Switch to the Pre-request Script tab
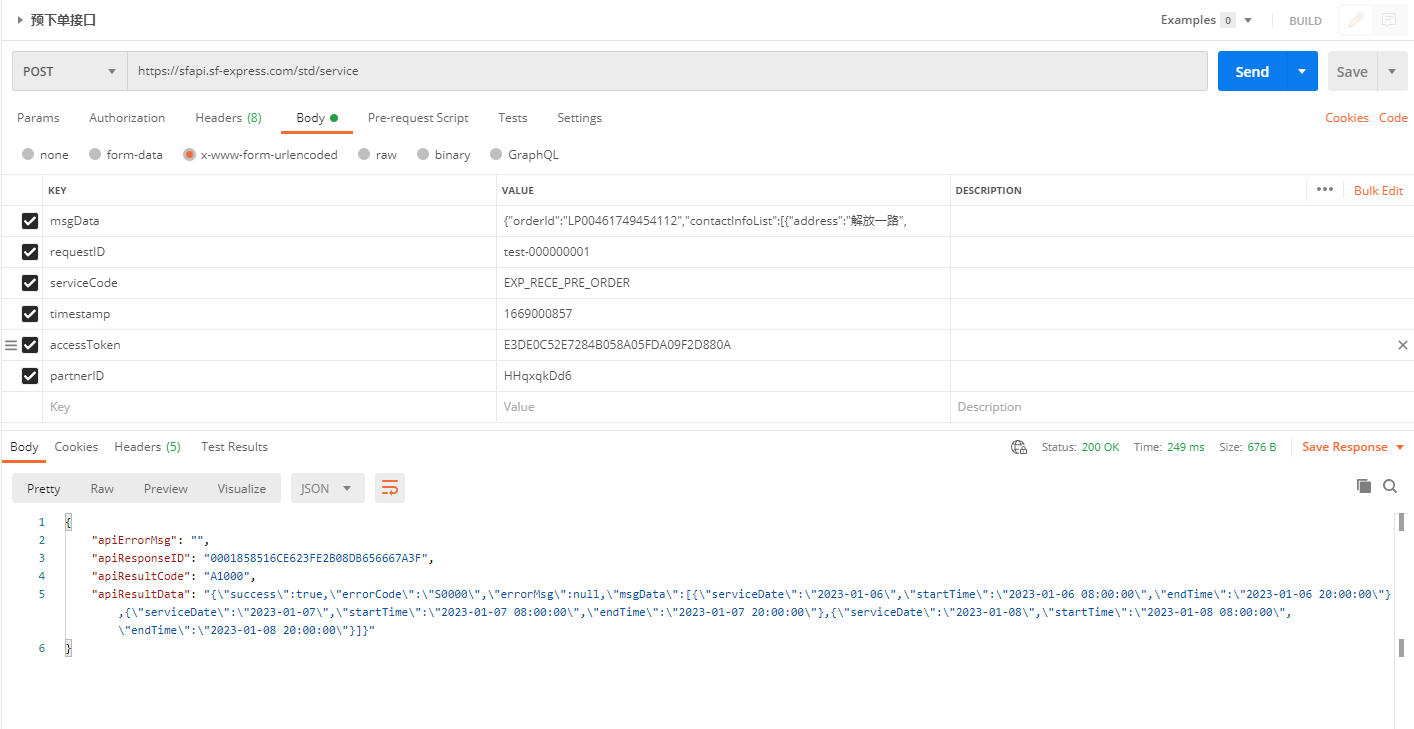 (418, 118)
